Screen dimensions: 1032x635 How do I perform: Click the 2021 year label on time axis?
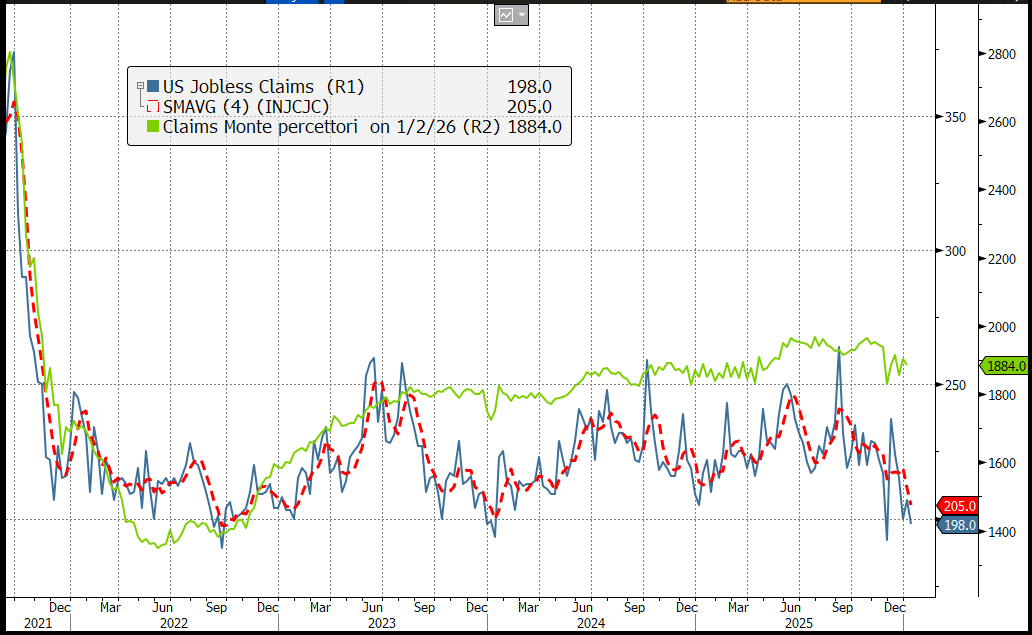click(x=22, y=623)
